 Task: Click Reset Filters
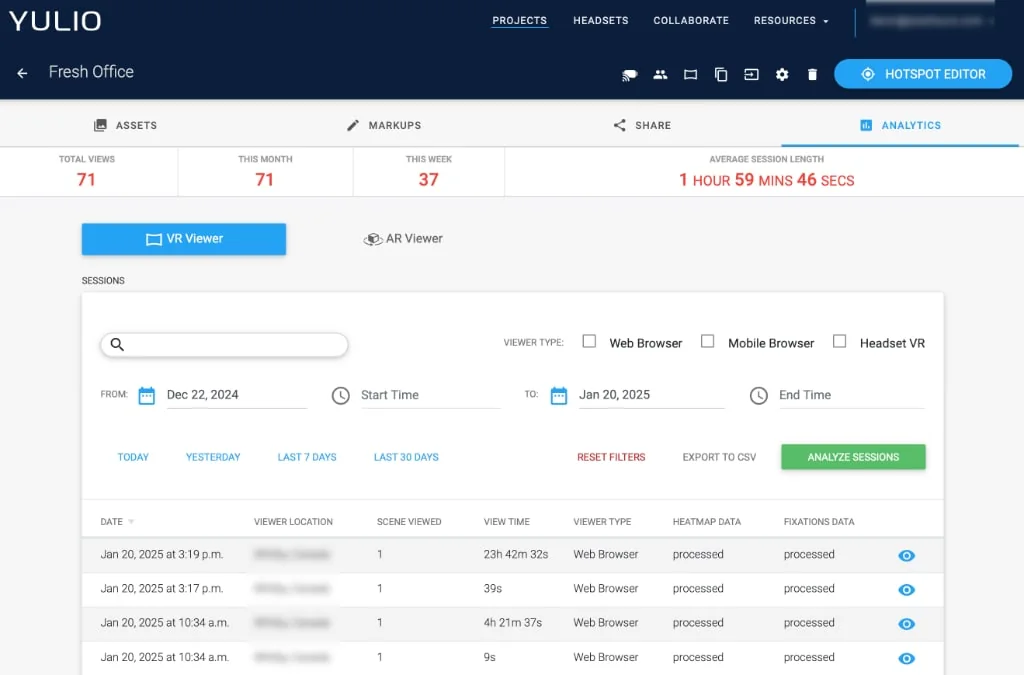click(611, 457)
